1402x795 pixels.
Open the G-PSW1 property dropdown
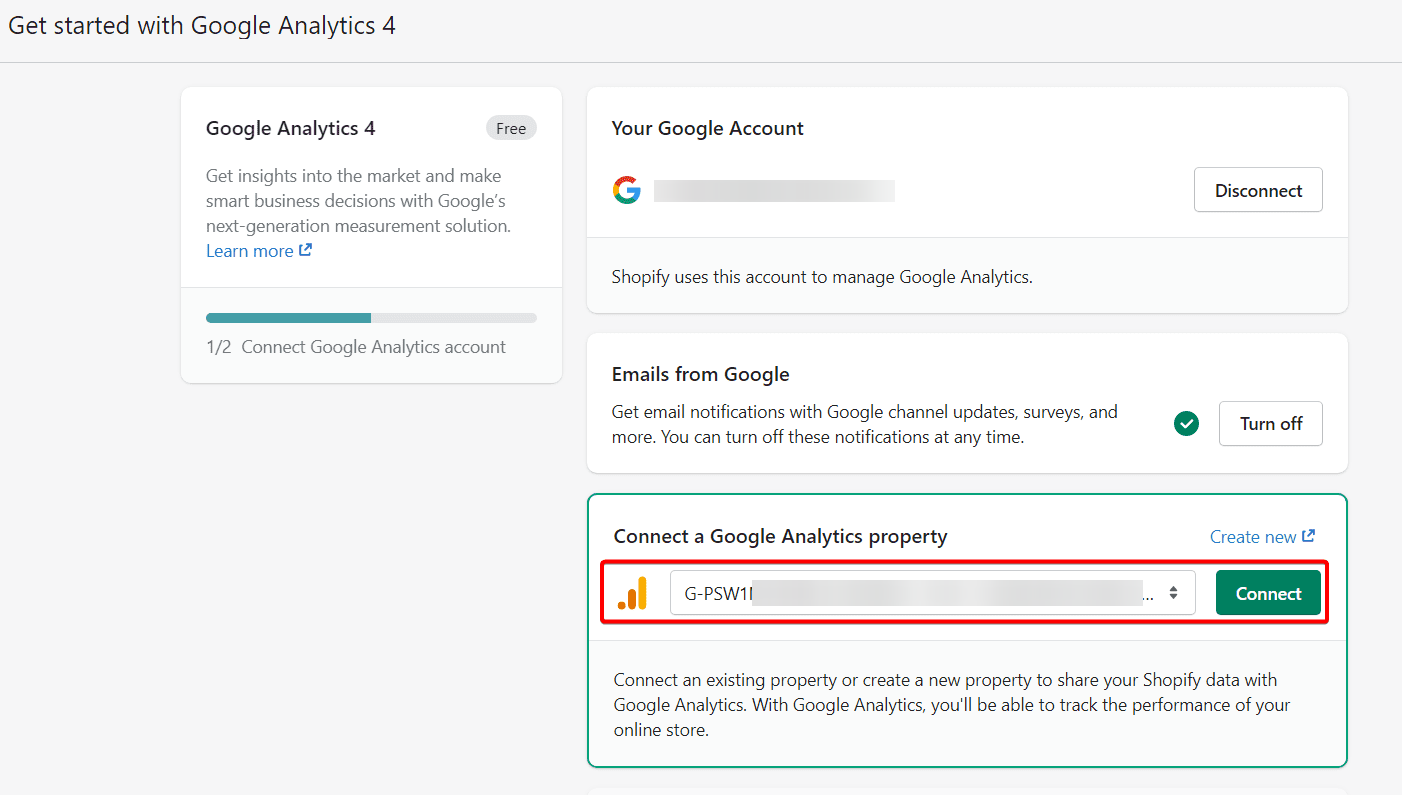[x=930, y=593]
